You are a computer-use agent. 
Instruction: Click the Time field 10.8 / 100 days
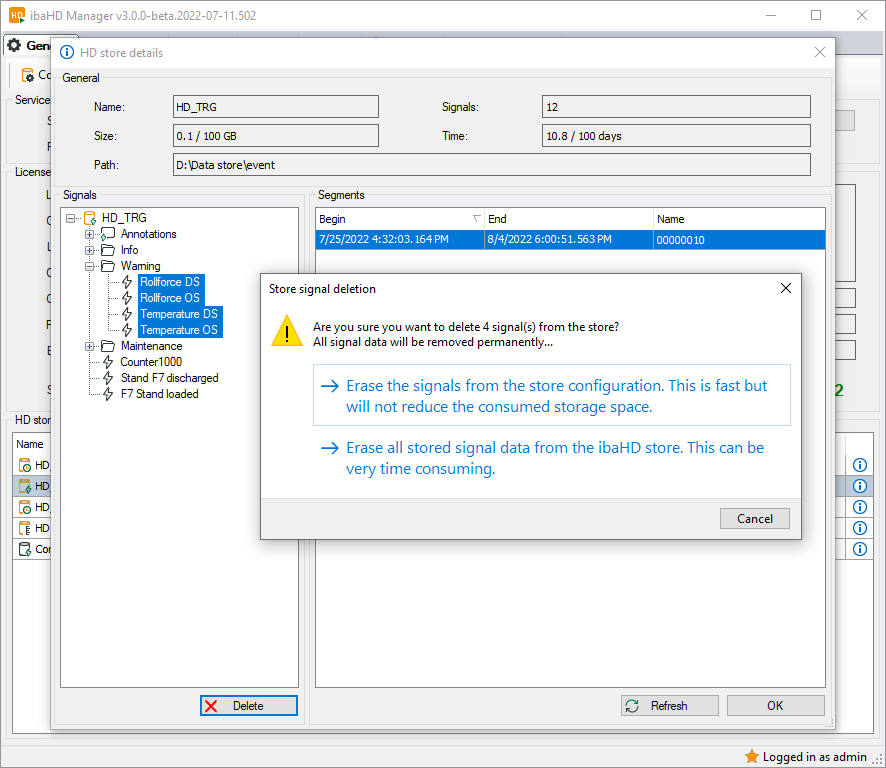click(x=676, y=136)
